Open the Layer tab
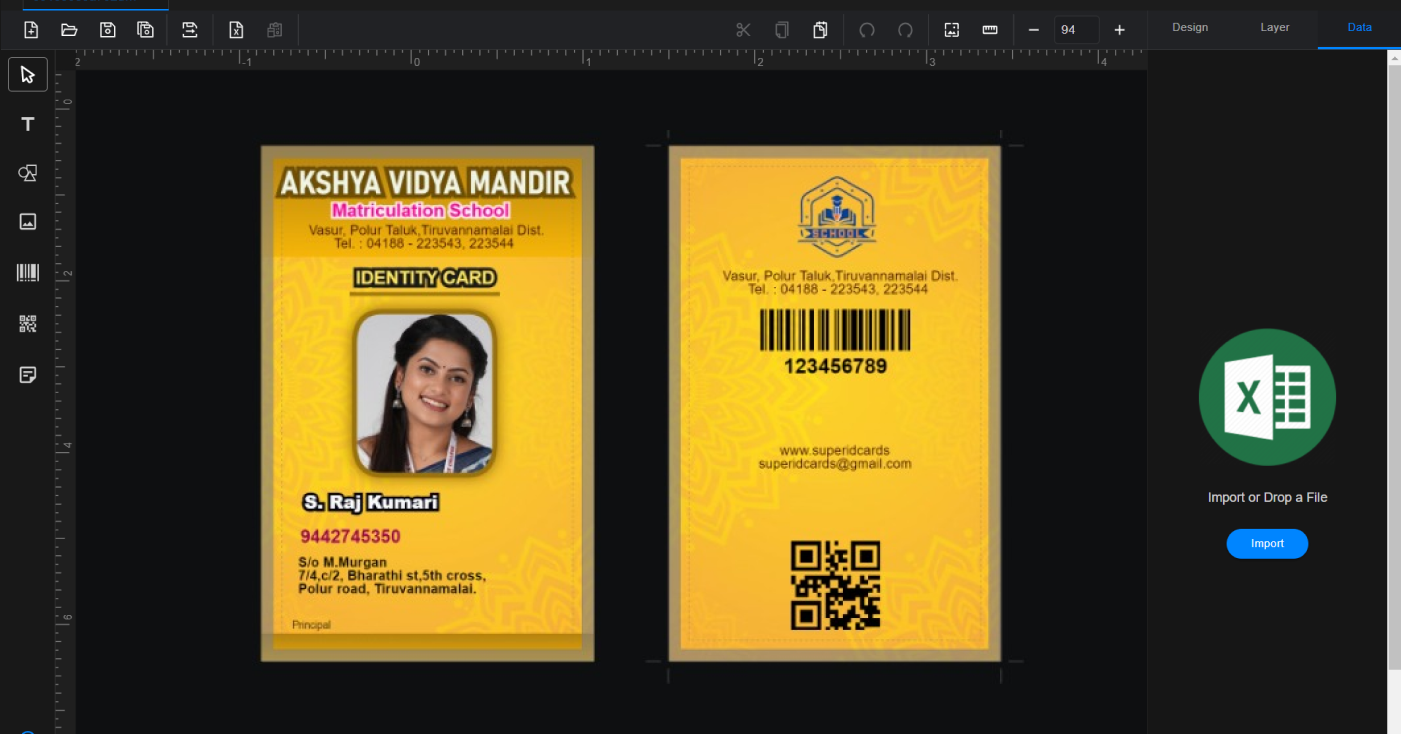 (1275, 27)
